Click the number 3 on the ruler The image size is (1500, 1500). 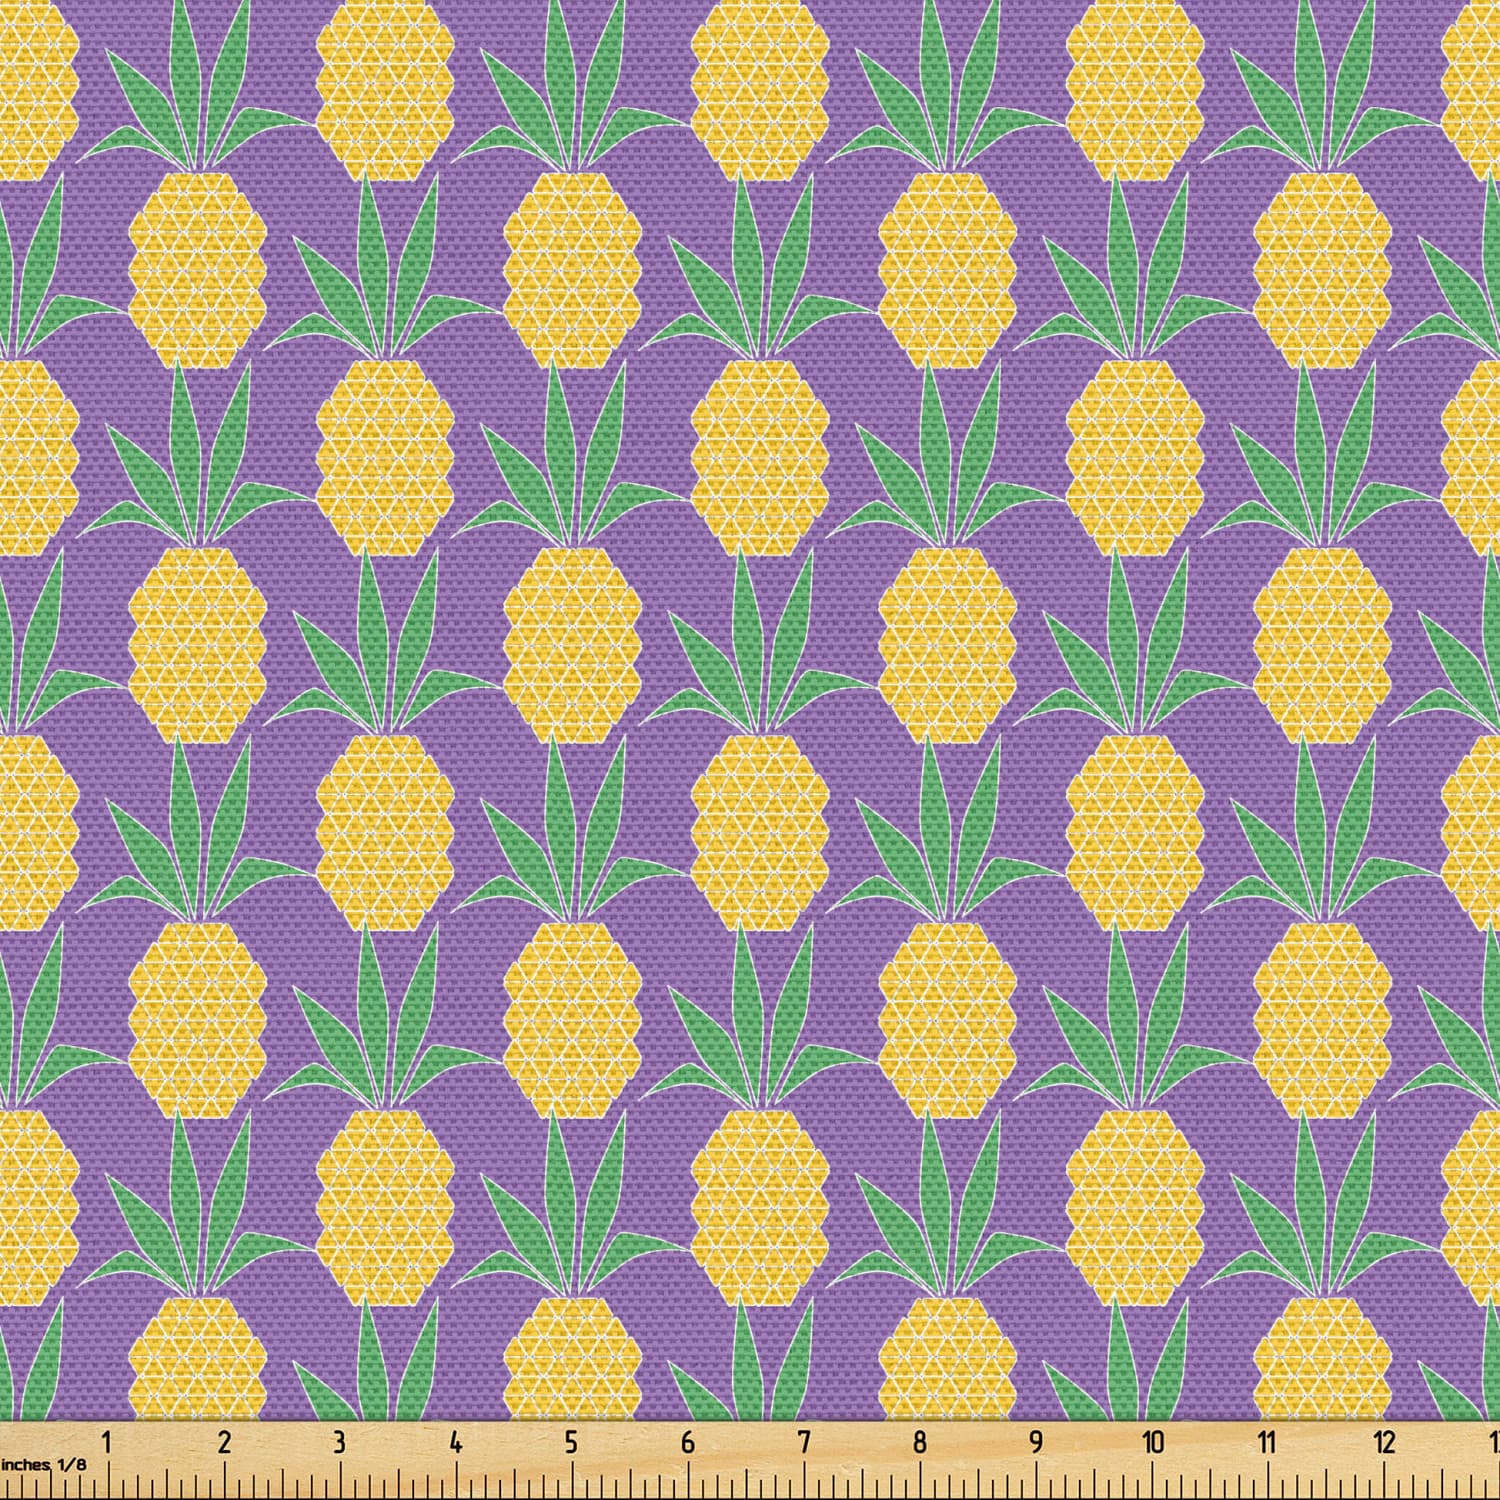340,1441
